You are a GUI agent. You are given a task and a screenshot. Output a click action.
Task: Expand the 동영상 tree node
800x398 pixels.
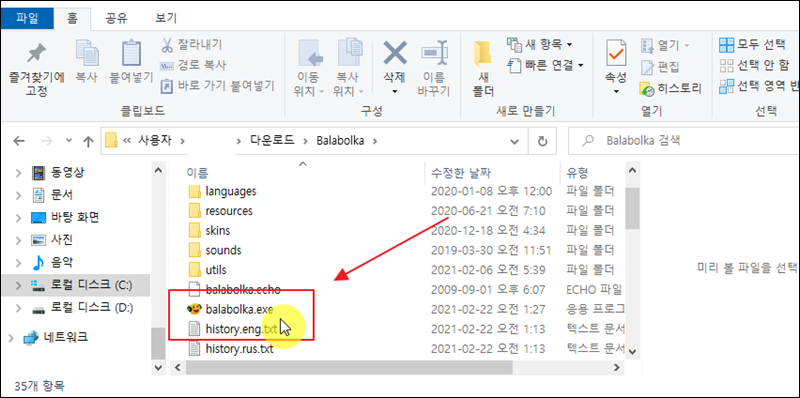point(18,173)
